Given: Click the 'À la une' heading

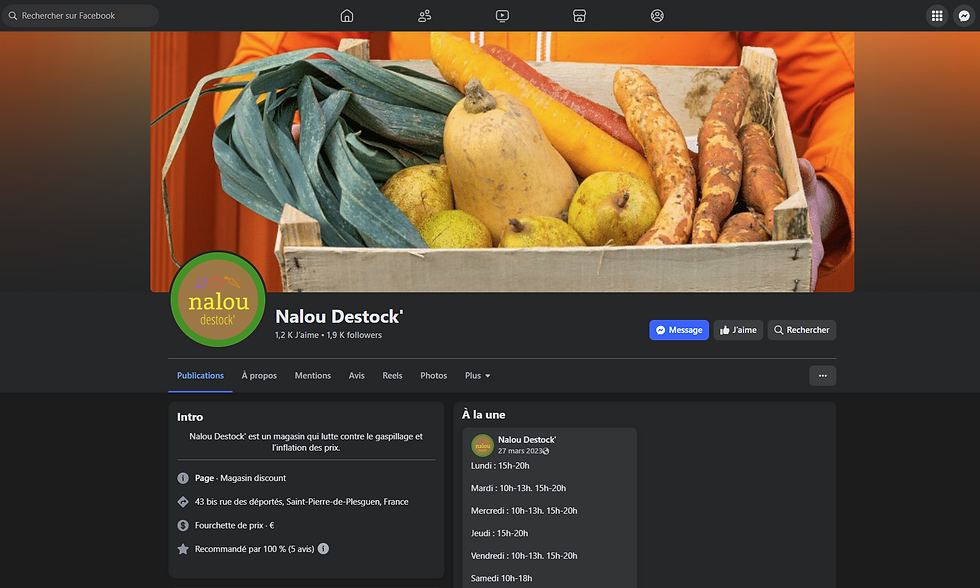Looking at the screenshot, I should point(484,415).
